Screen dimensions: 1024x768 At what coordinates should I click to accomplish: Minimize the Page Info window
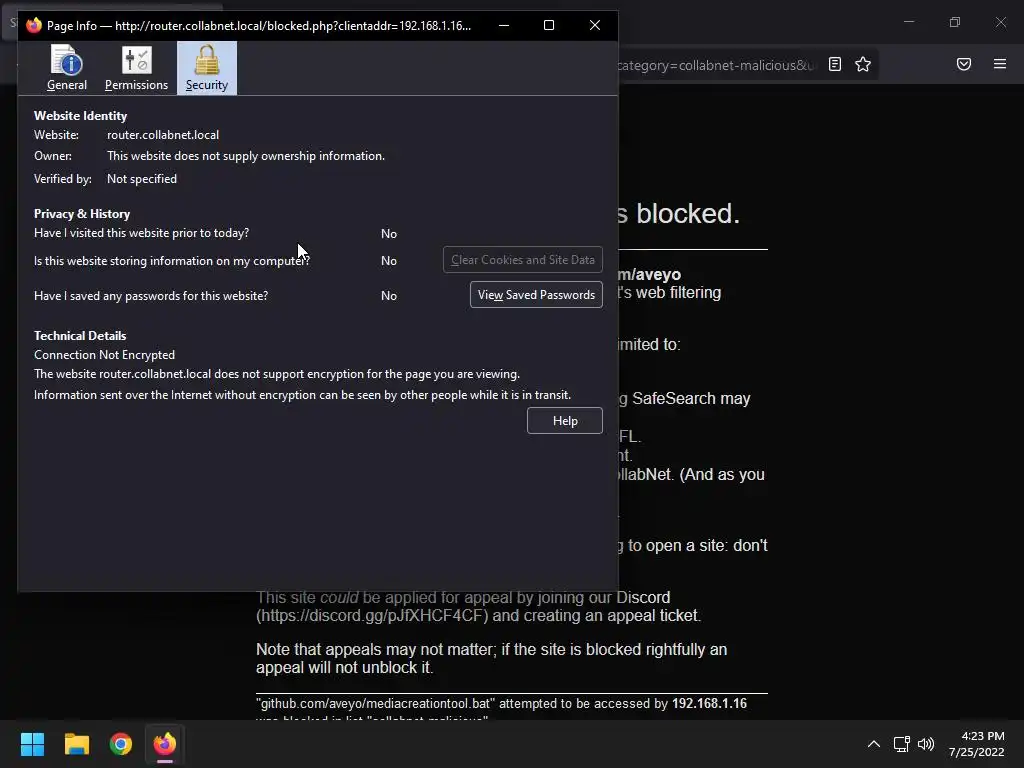point(504,25)
